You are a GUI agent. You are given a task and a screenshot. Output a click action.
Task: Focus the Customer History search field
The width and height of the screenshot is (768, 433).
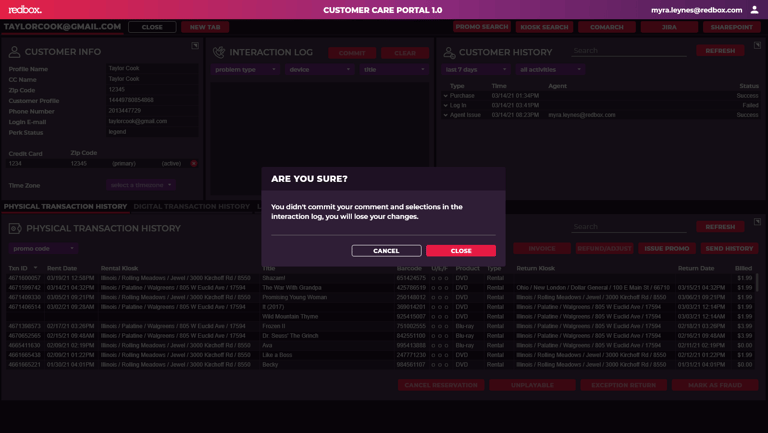pos(629,50)
